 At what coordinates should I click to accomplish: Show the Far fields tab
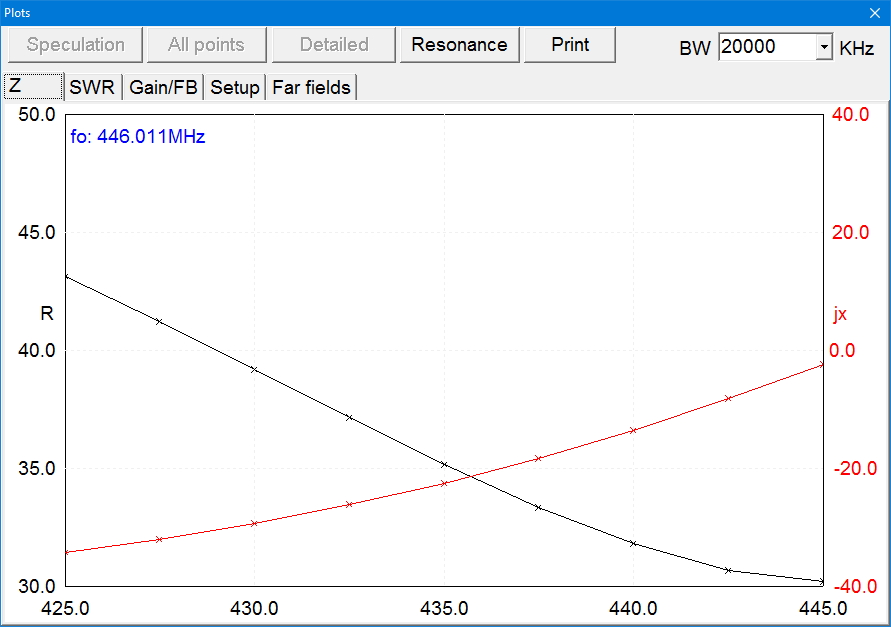tap(311, 88)
